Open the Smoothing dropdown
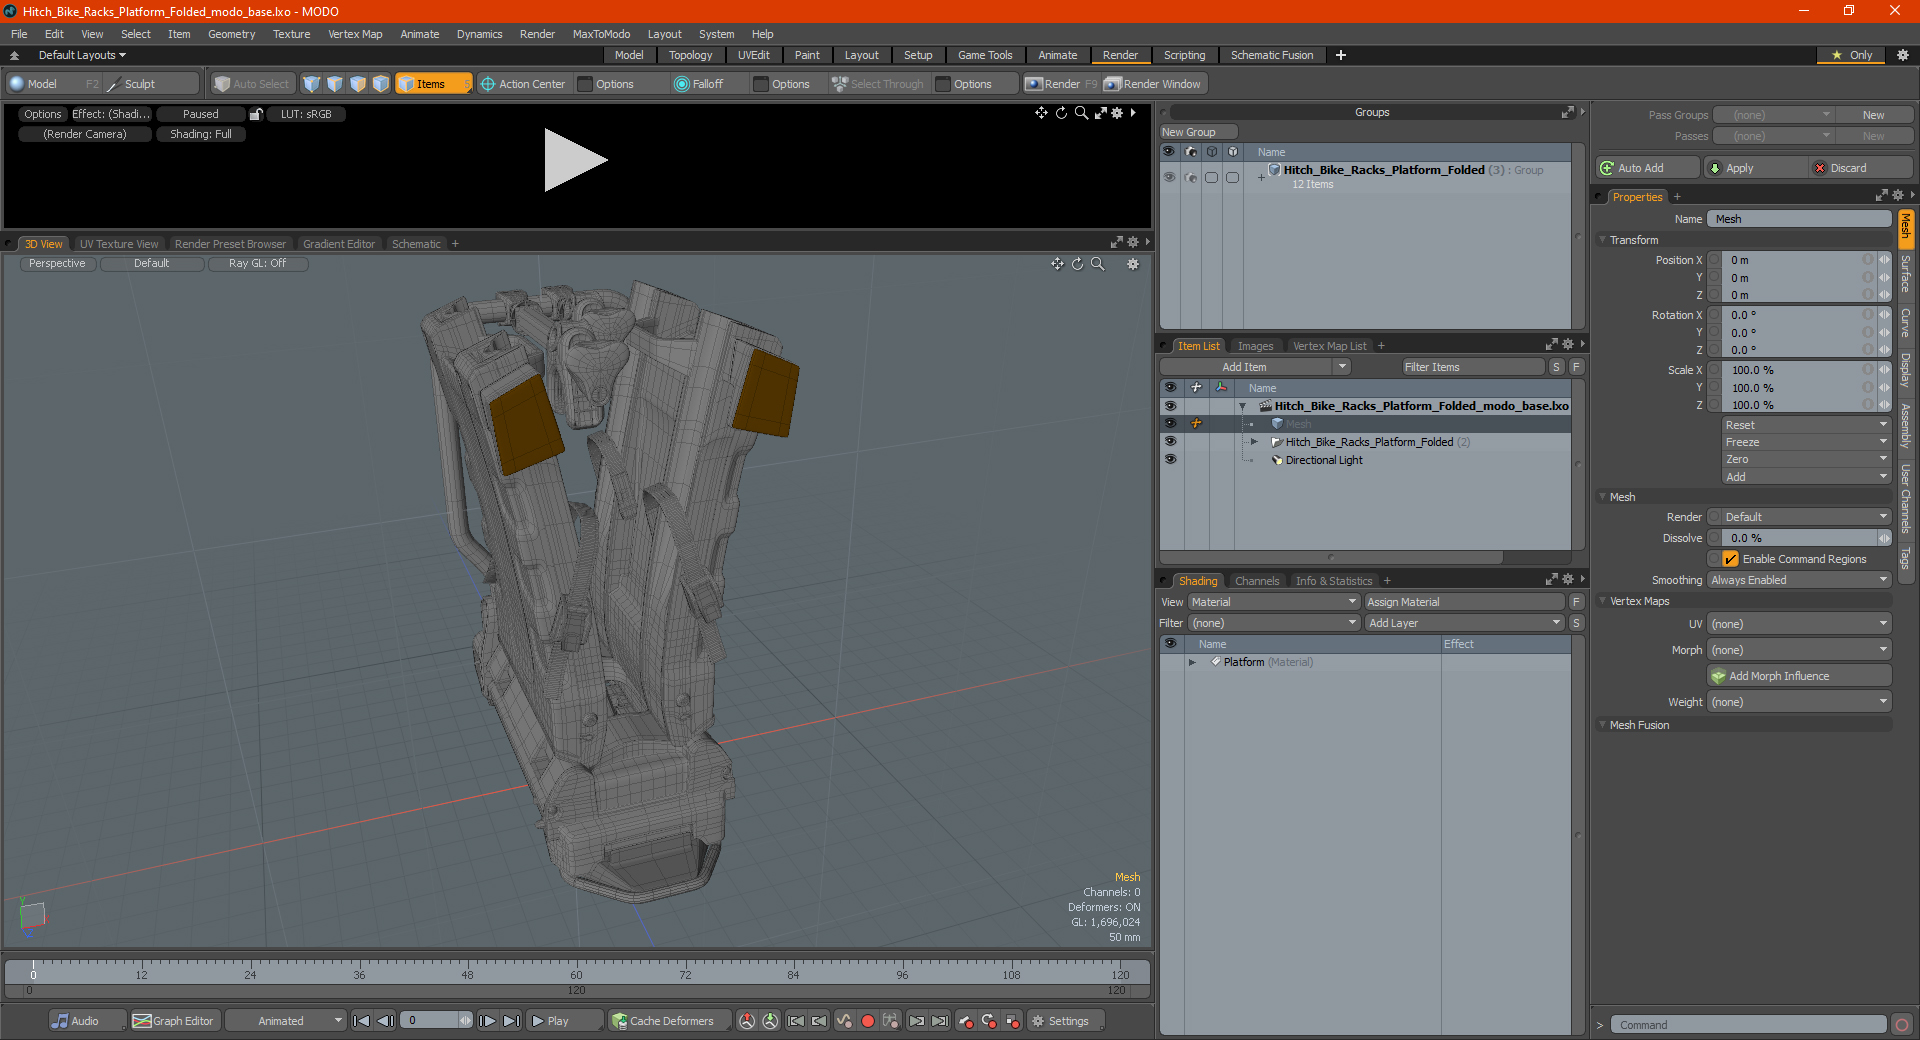Viewport: 1920px width, 1040px height. (1799, 580)
